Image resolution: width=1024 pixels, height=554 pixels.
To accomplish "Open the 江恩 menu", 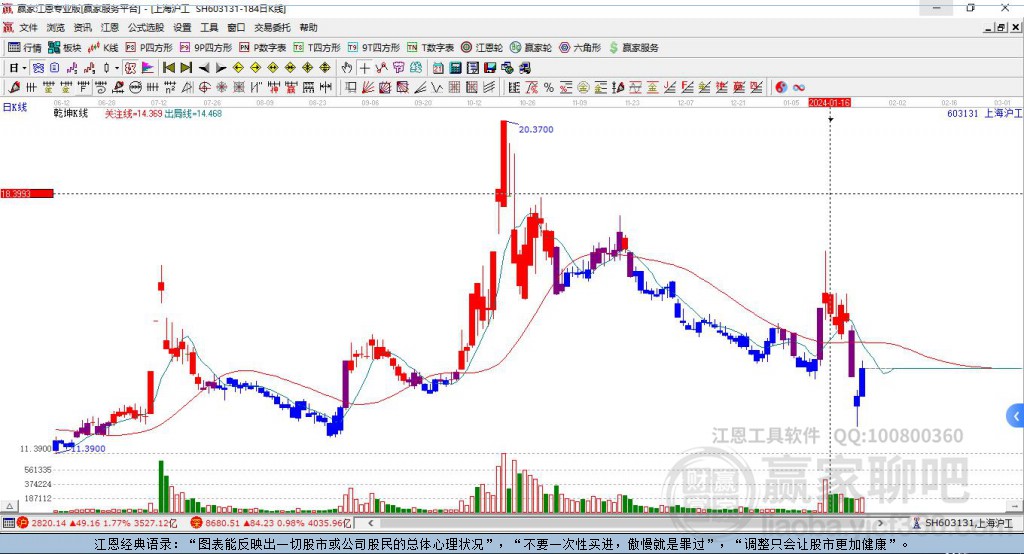I will pyautogui.click(x=110, y=27).
